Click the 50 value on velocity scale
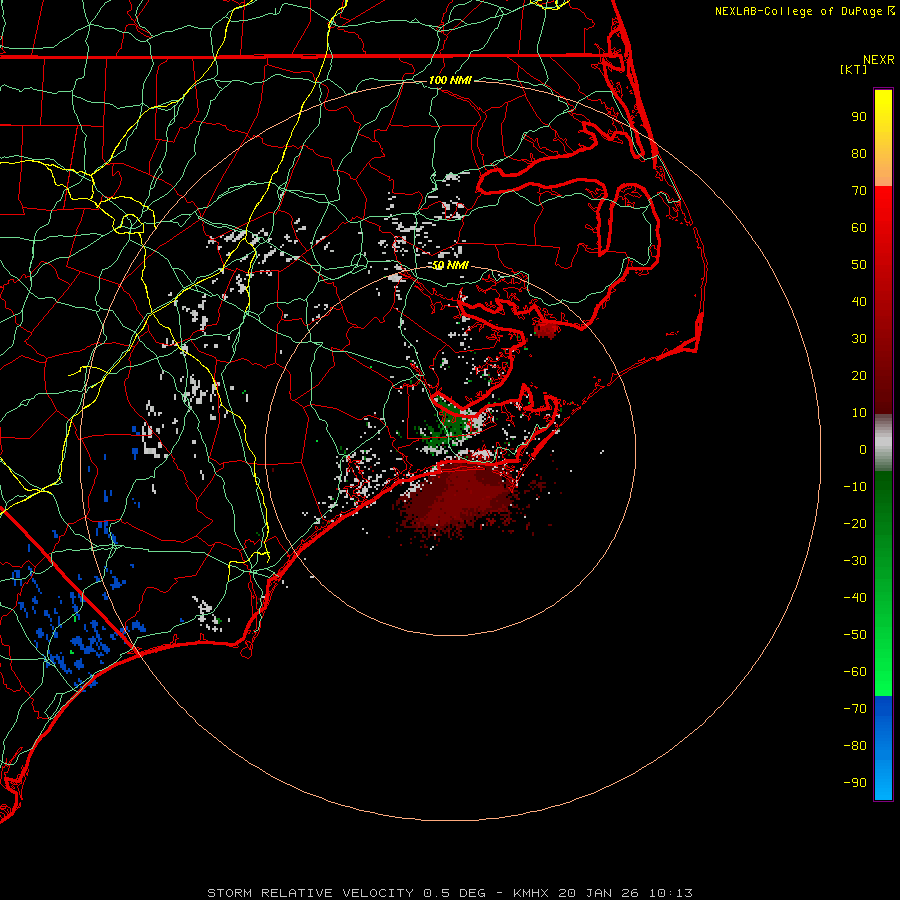 tap(859, 265)
